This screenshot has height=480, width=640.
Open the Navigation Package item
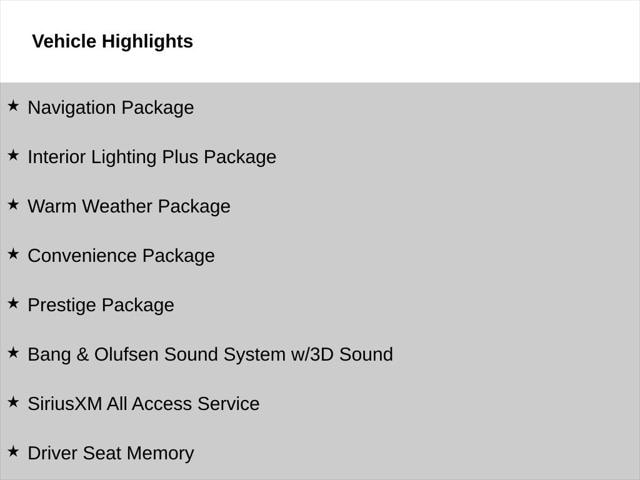[111, 107]
